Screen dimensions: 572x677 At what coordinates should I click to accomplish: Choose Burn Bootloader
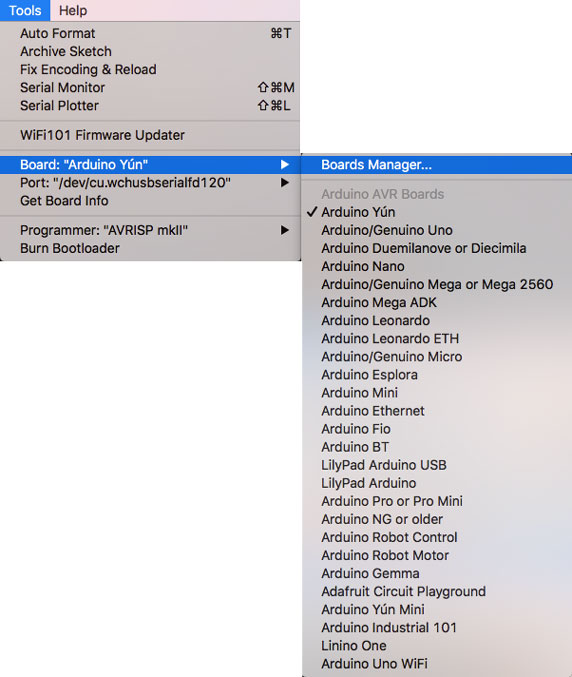point(150,248)
